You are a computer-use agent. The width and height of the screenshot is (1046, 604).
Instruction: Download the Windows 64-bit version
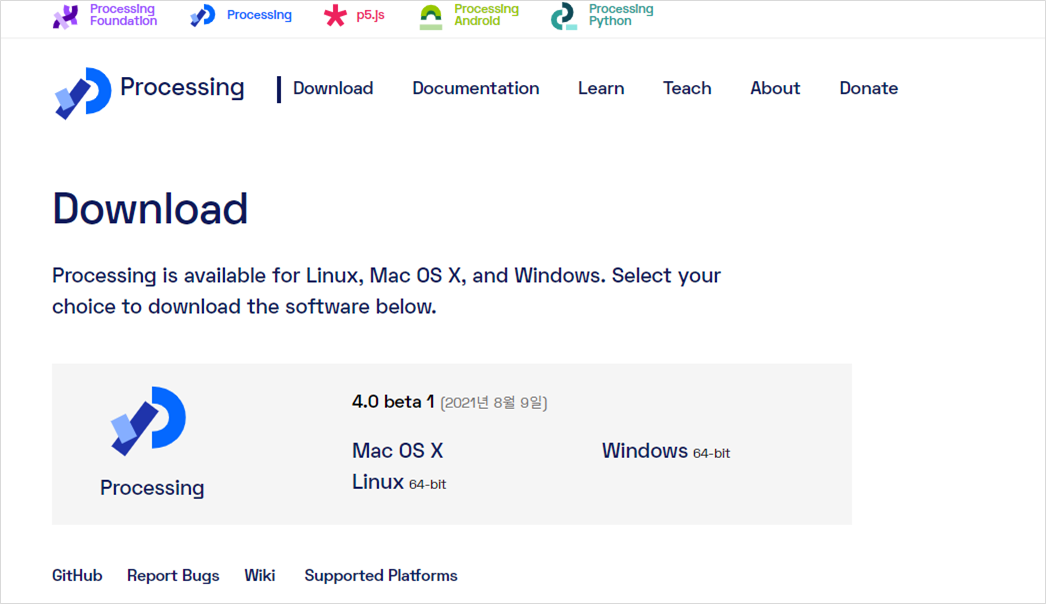click(x=666, y=451)
